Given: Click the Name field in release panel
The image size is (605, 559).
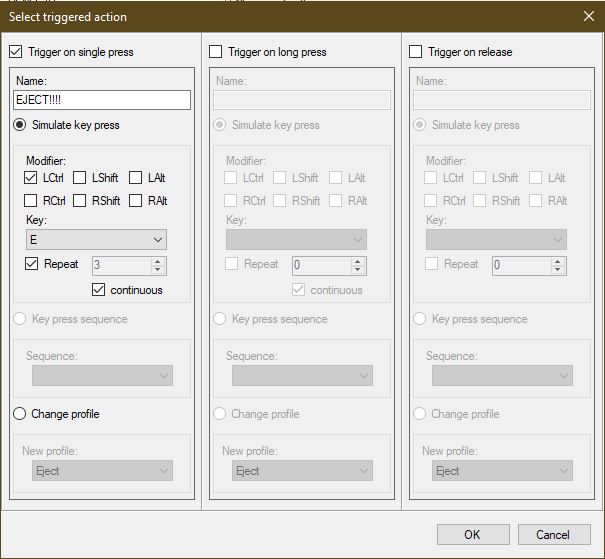Looking at the screenshot, I should point(502,100).
